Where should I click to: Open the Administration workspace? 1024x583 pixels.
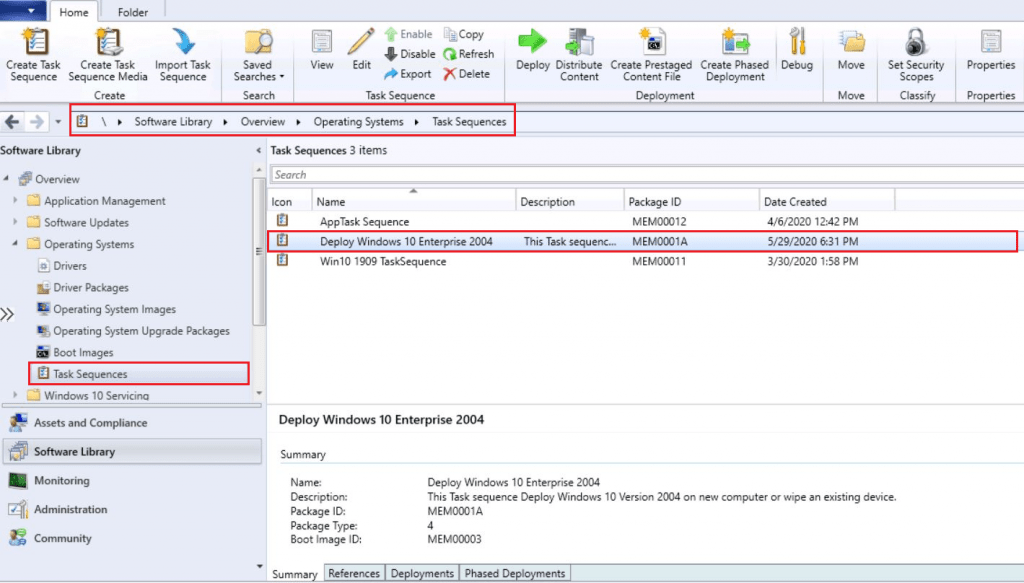133,509
